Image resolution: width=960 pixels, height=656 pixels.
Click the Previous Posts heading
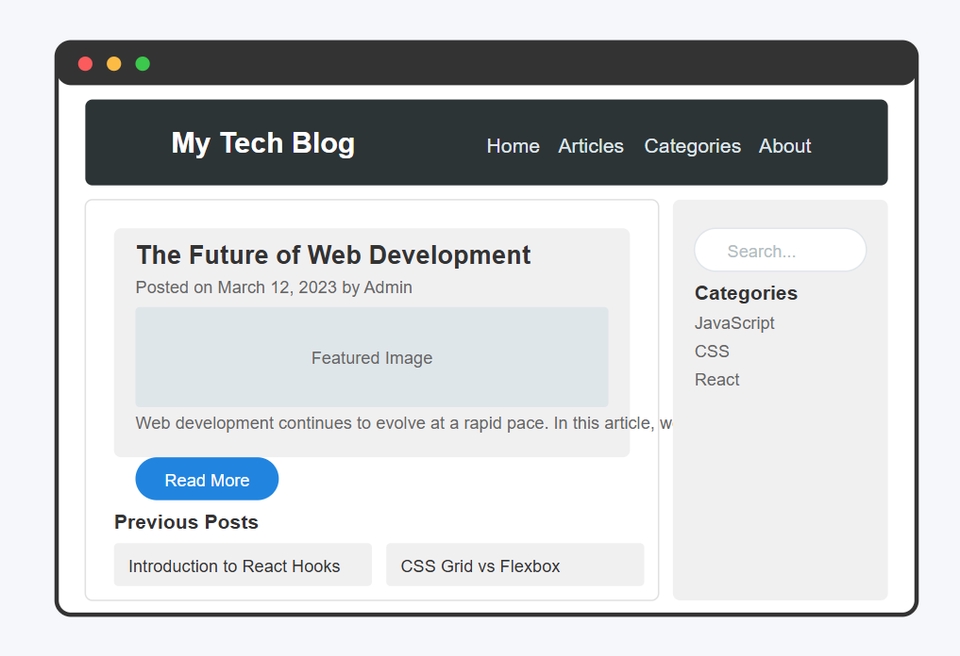click(186, 522)
